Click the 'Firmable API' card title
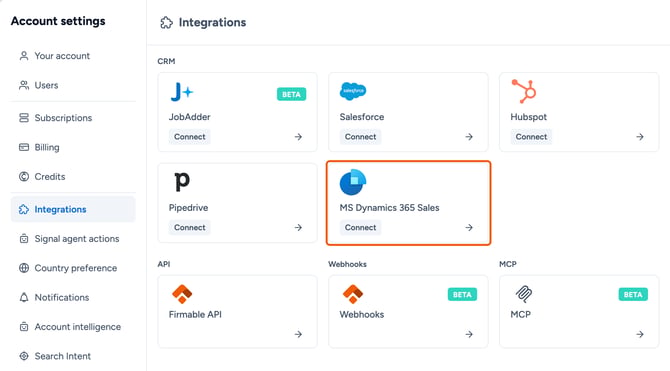Screen dimensions: 670x371 [195, 315]
